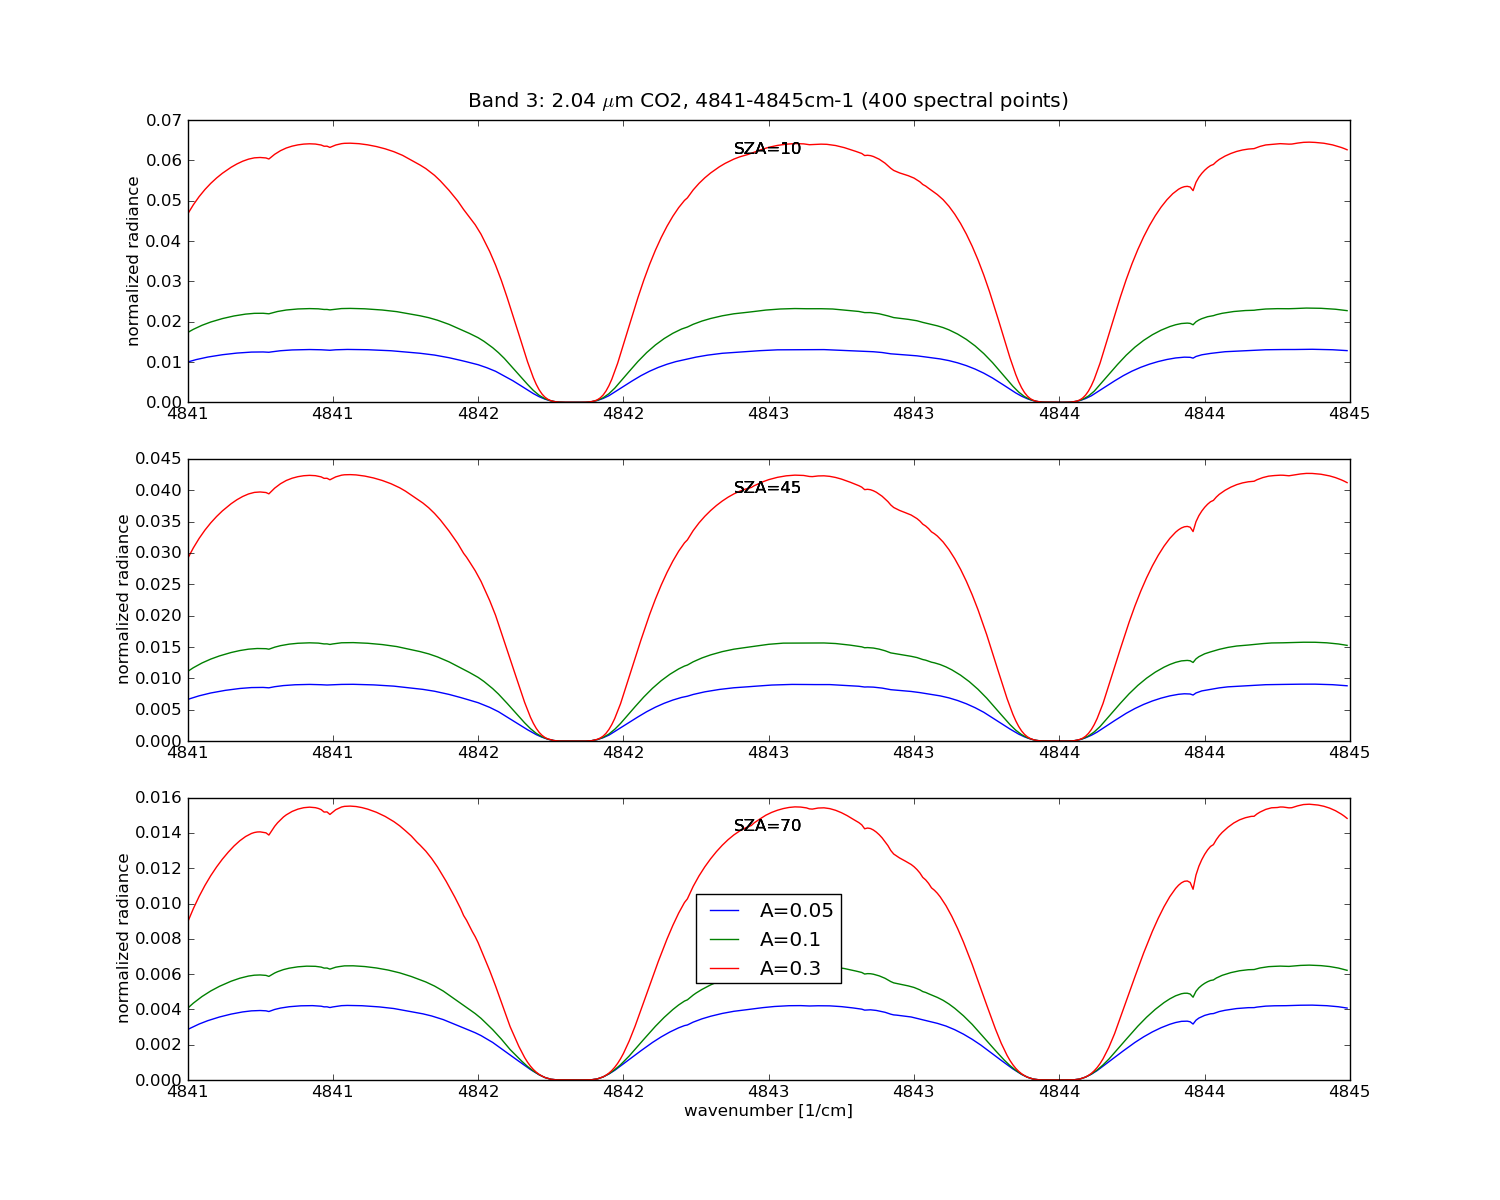The width and height of the screenshot is (1500, 1200).
Task: Click the red line sample in the legend
Action: 724,969
